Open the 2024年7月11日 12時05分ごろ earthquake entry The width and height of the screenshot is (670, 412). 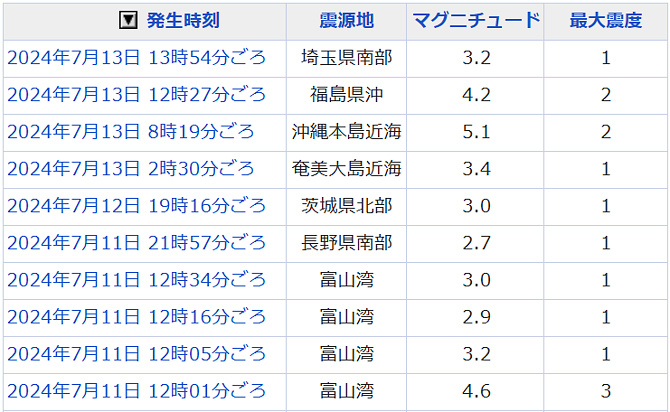coord(137,354)
